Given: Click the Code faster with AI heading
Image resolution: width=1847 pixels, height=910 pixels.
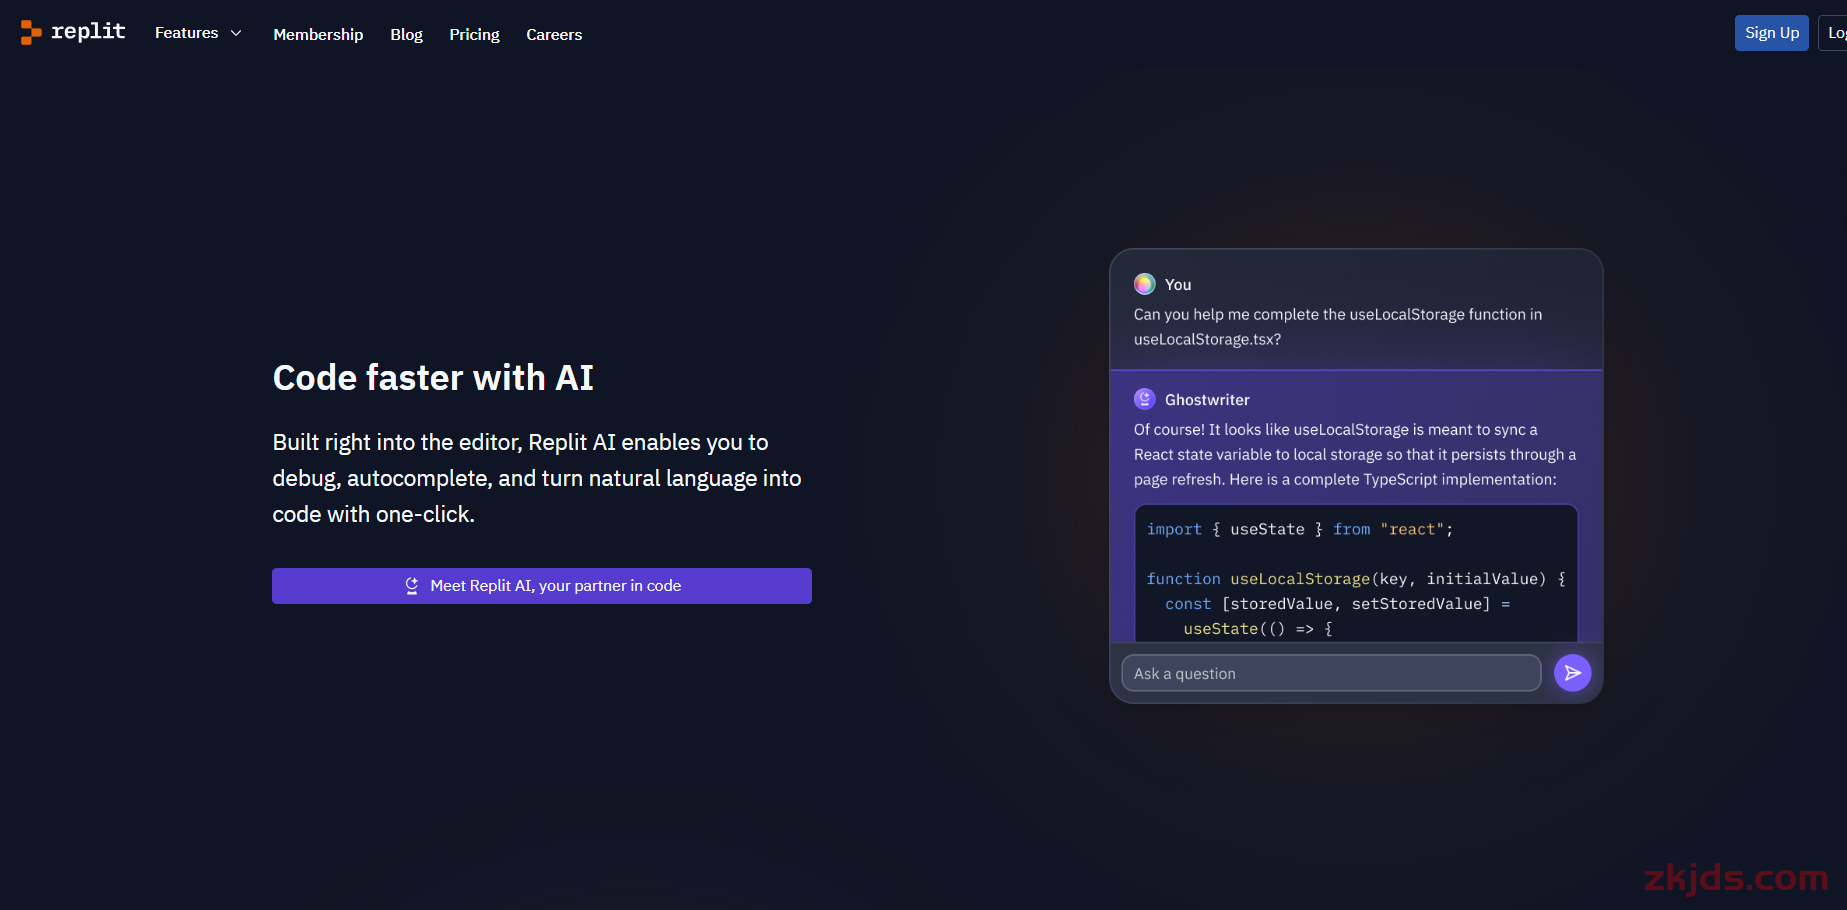Looking at the screenshot, I should tap(433, 378).
